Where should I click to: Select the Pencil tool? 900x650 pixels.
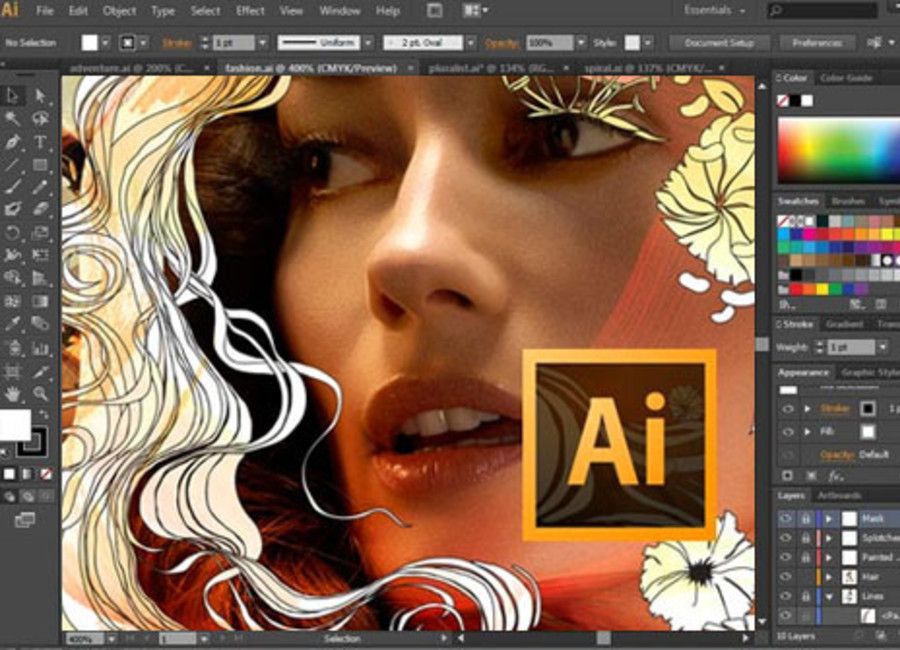coord(40,187)
